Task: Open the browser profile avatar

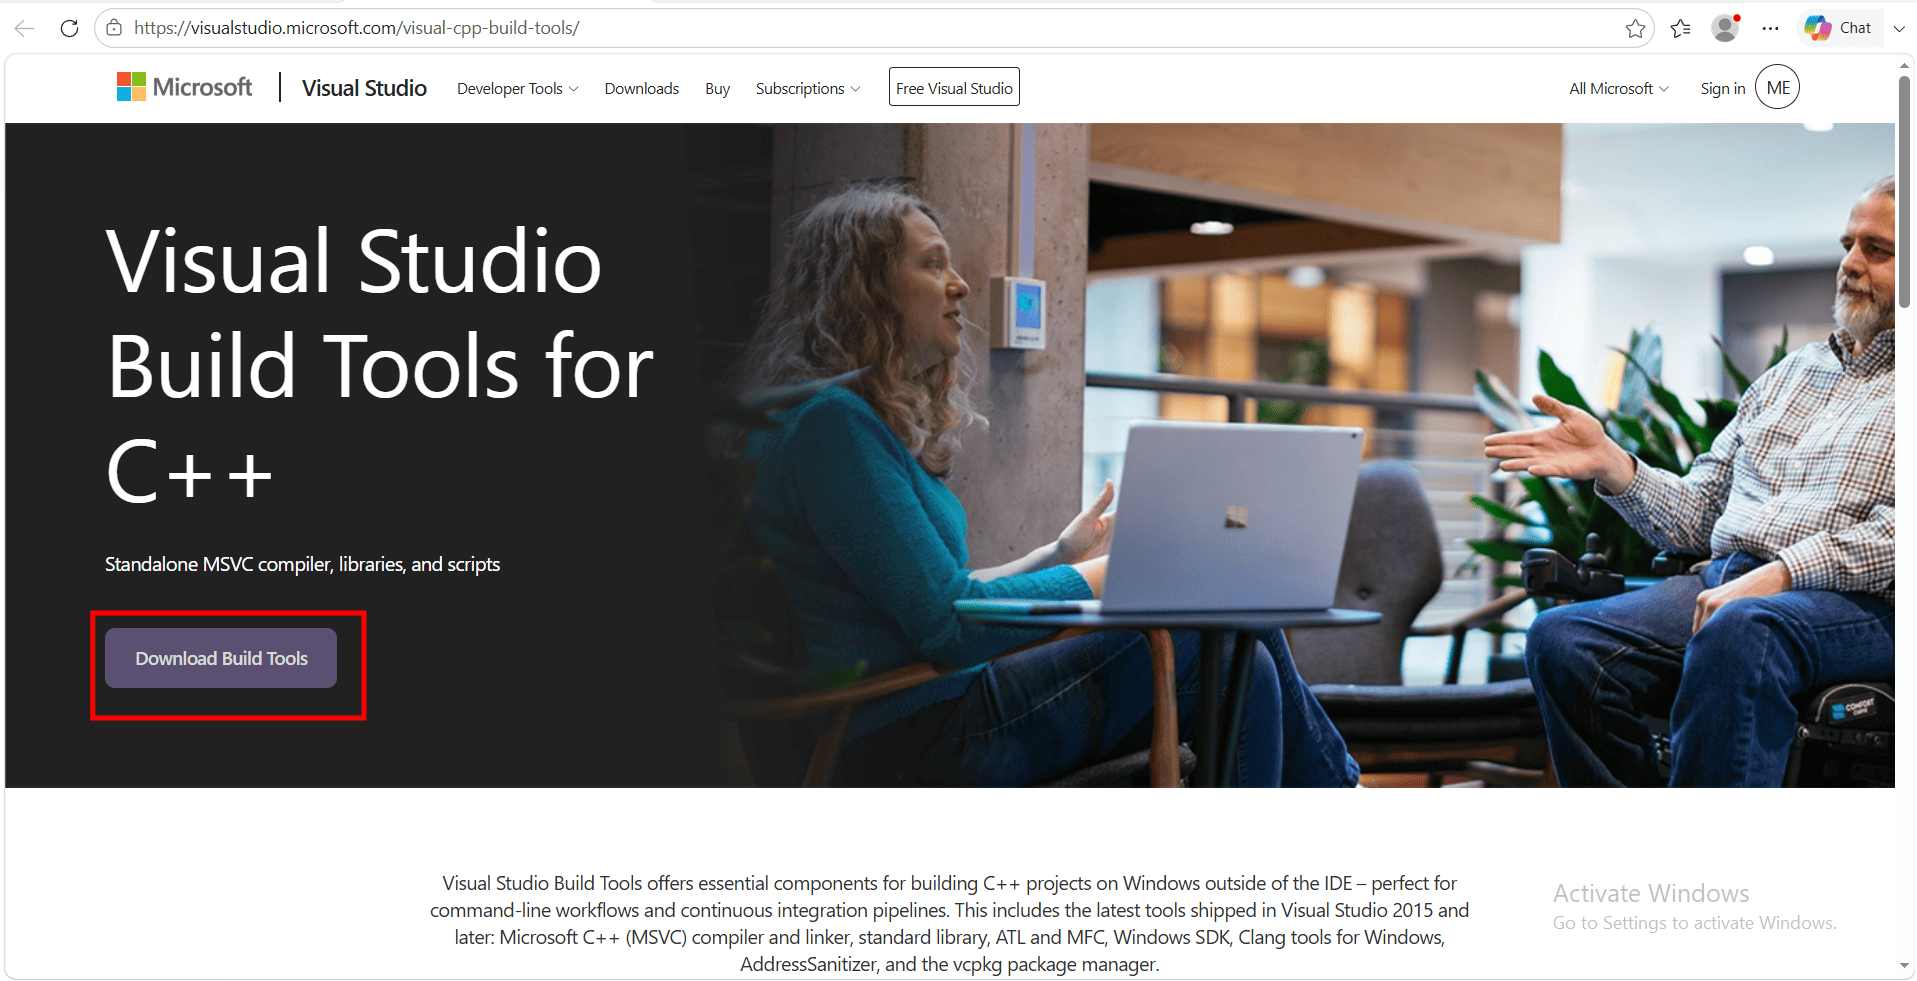Action: [1726, 28]
